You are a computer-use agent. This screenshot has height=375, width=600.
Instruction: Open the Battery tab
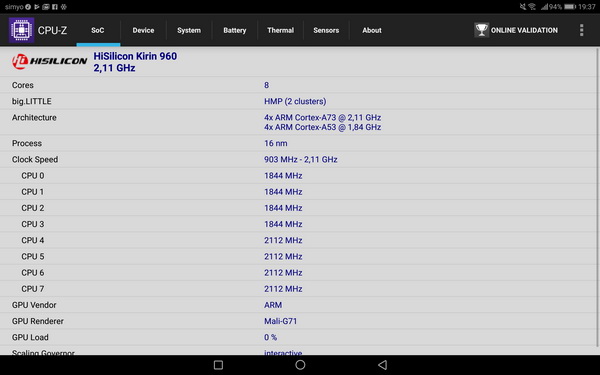pos(235,30)
